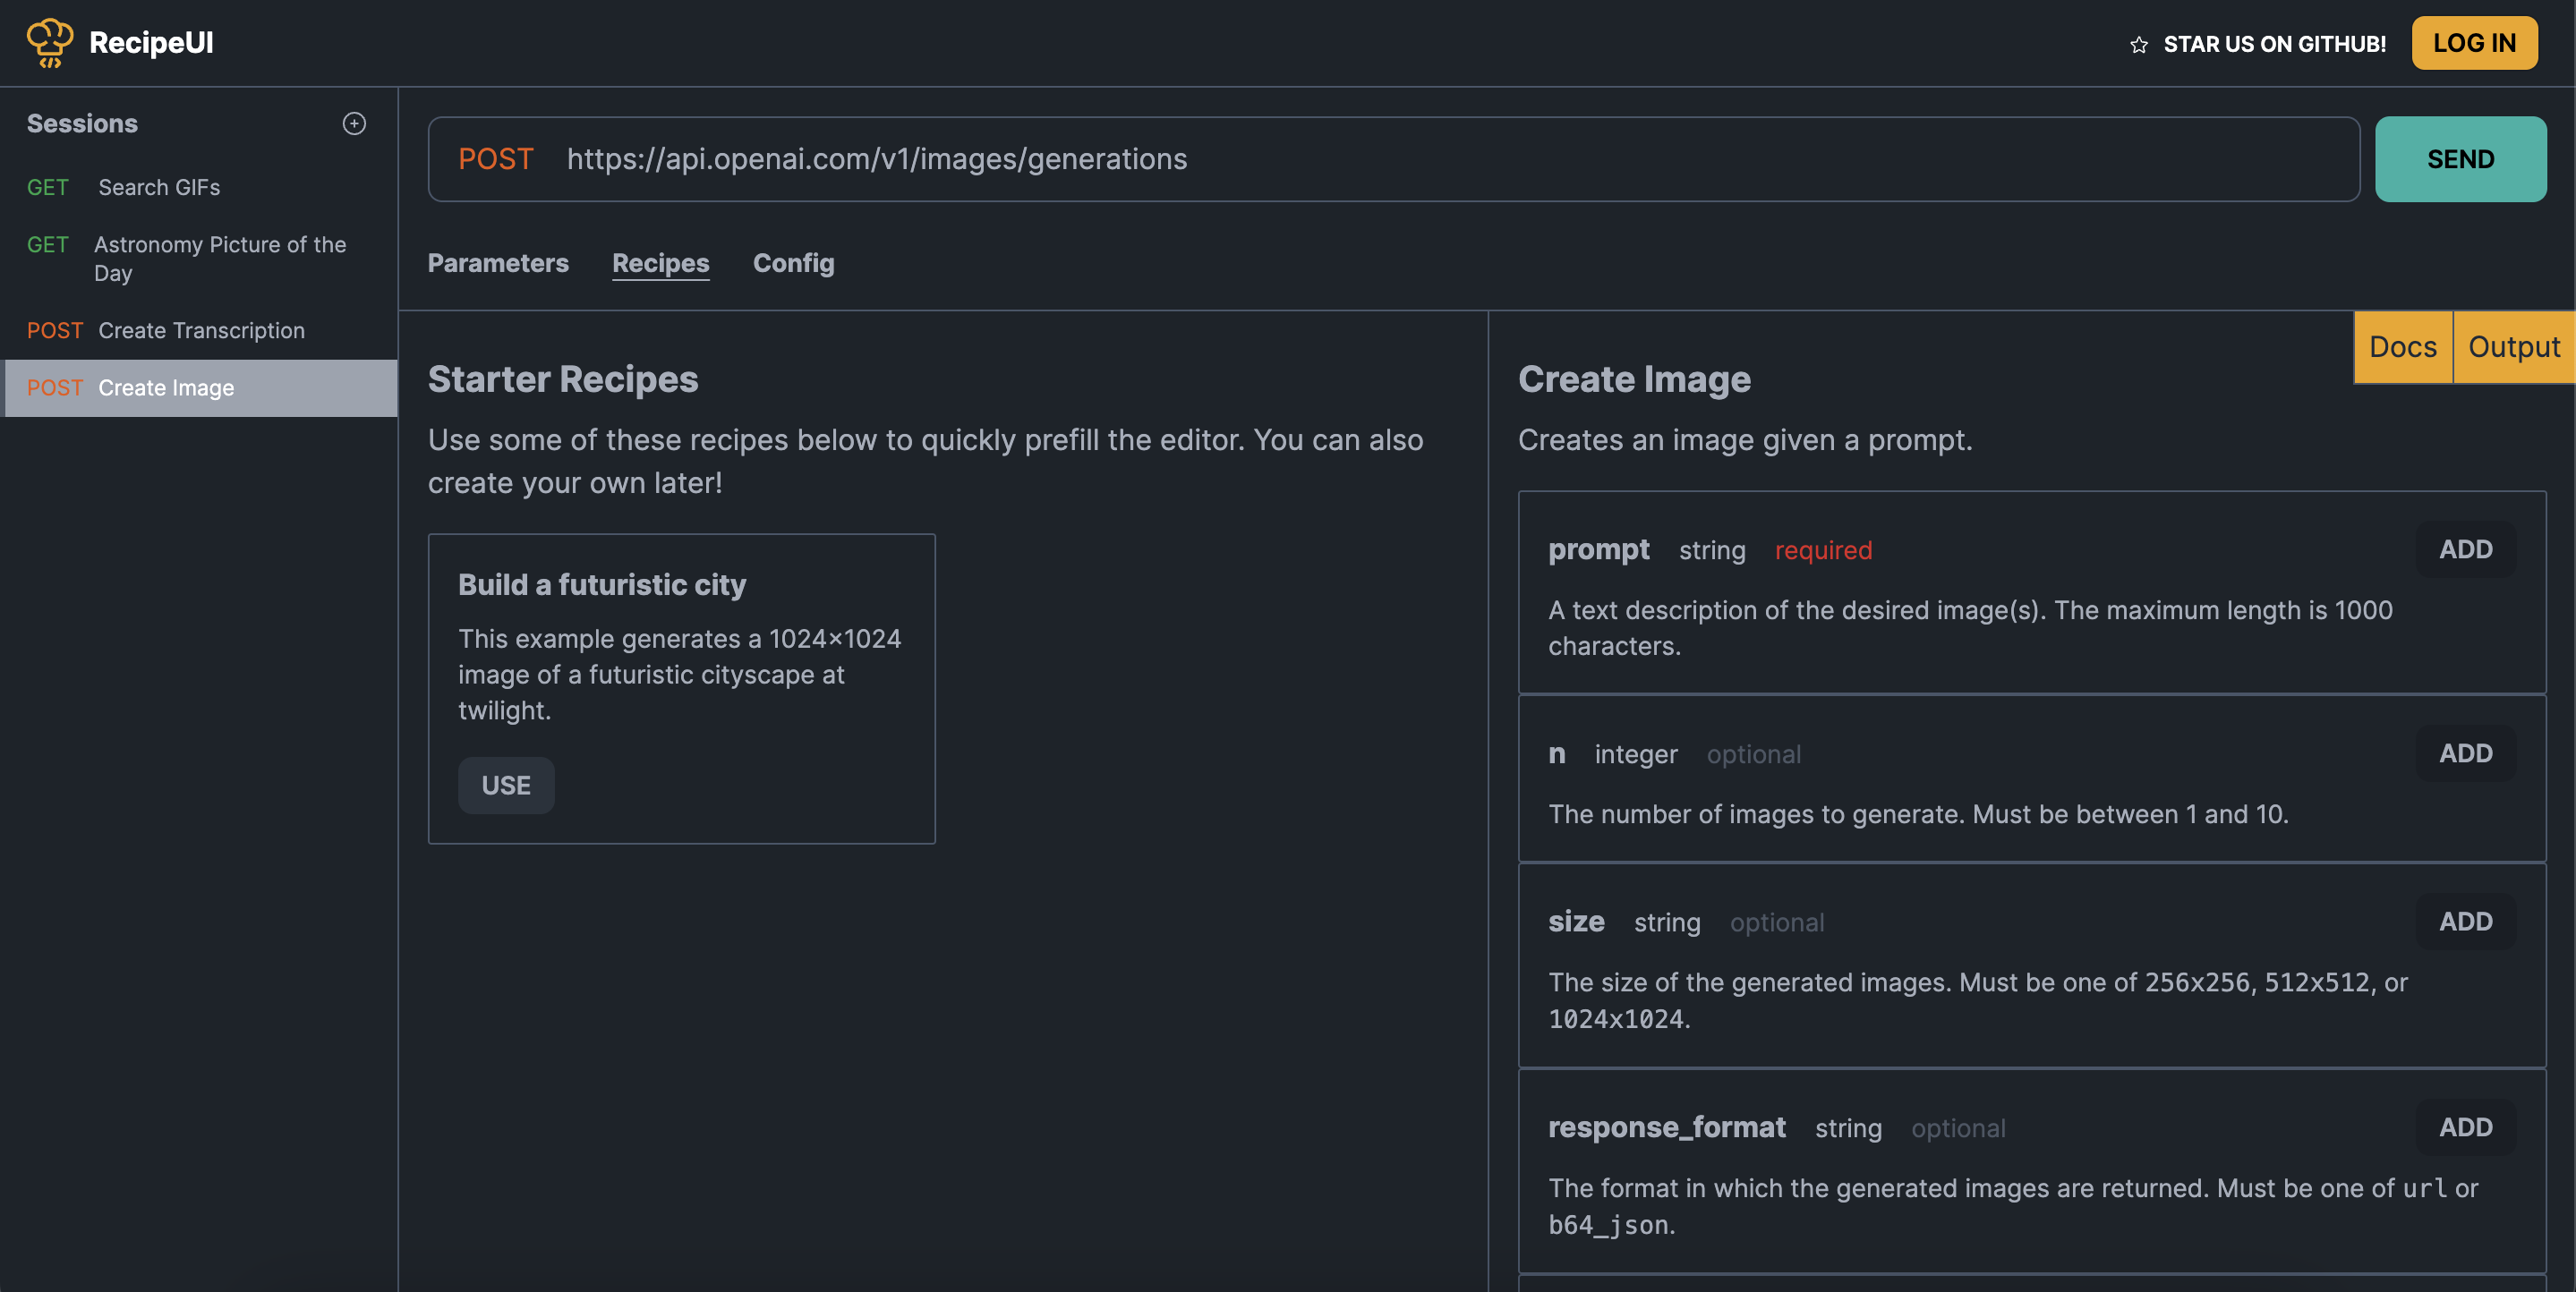Switch to the Parameters tab
2576x1292 pixels.
point(498,263)
